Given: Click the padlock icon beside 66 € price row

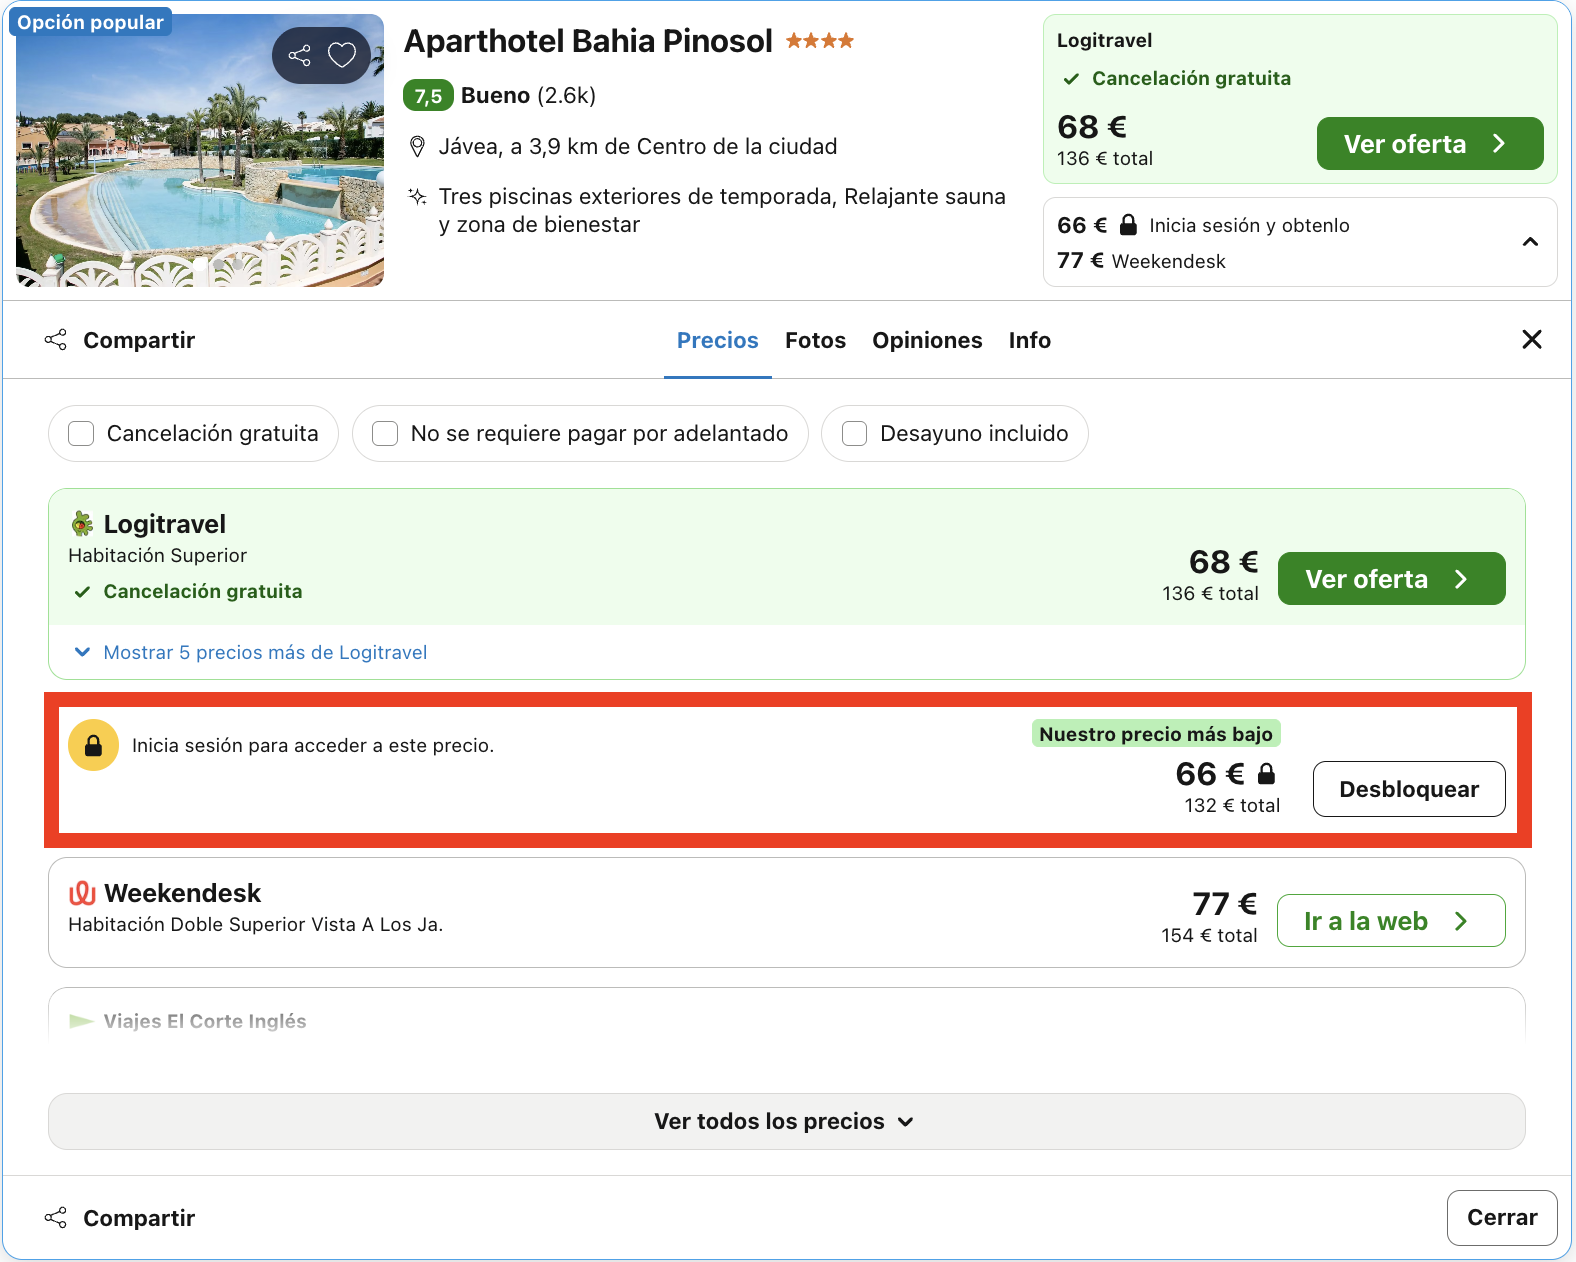Looking at the screenshot, I should (x=1266, y=773).
